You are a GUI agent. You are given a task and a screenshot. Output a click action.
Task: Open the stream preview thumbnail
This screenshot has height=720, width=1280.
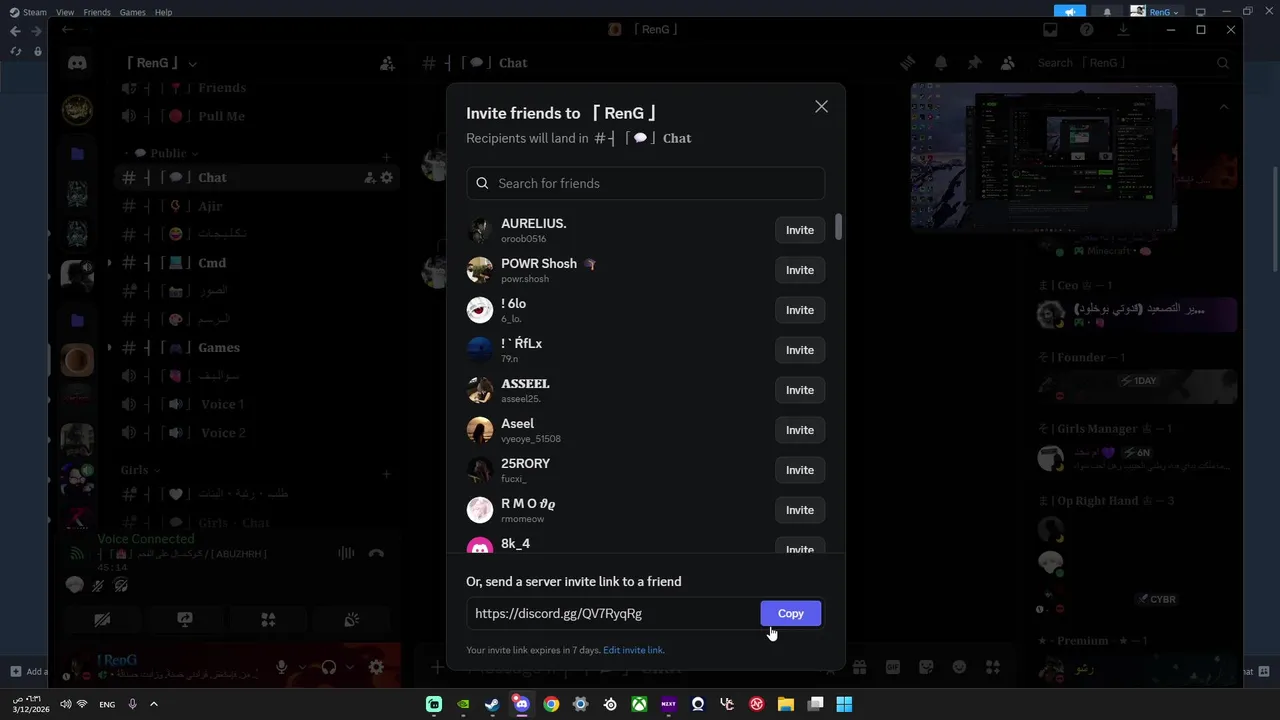point(1043,158)
